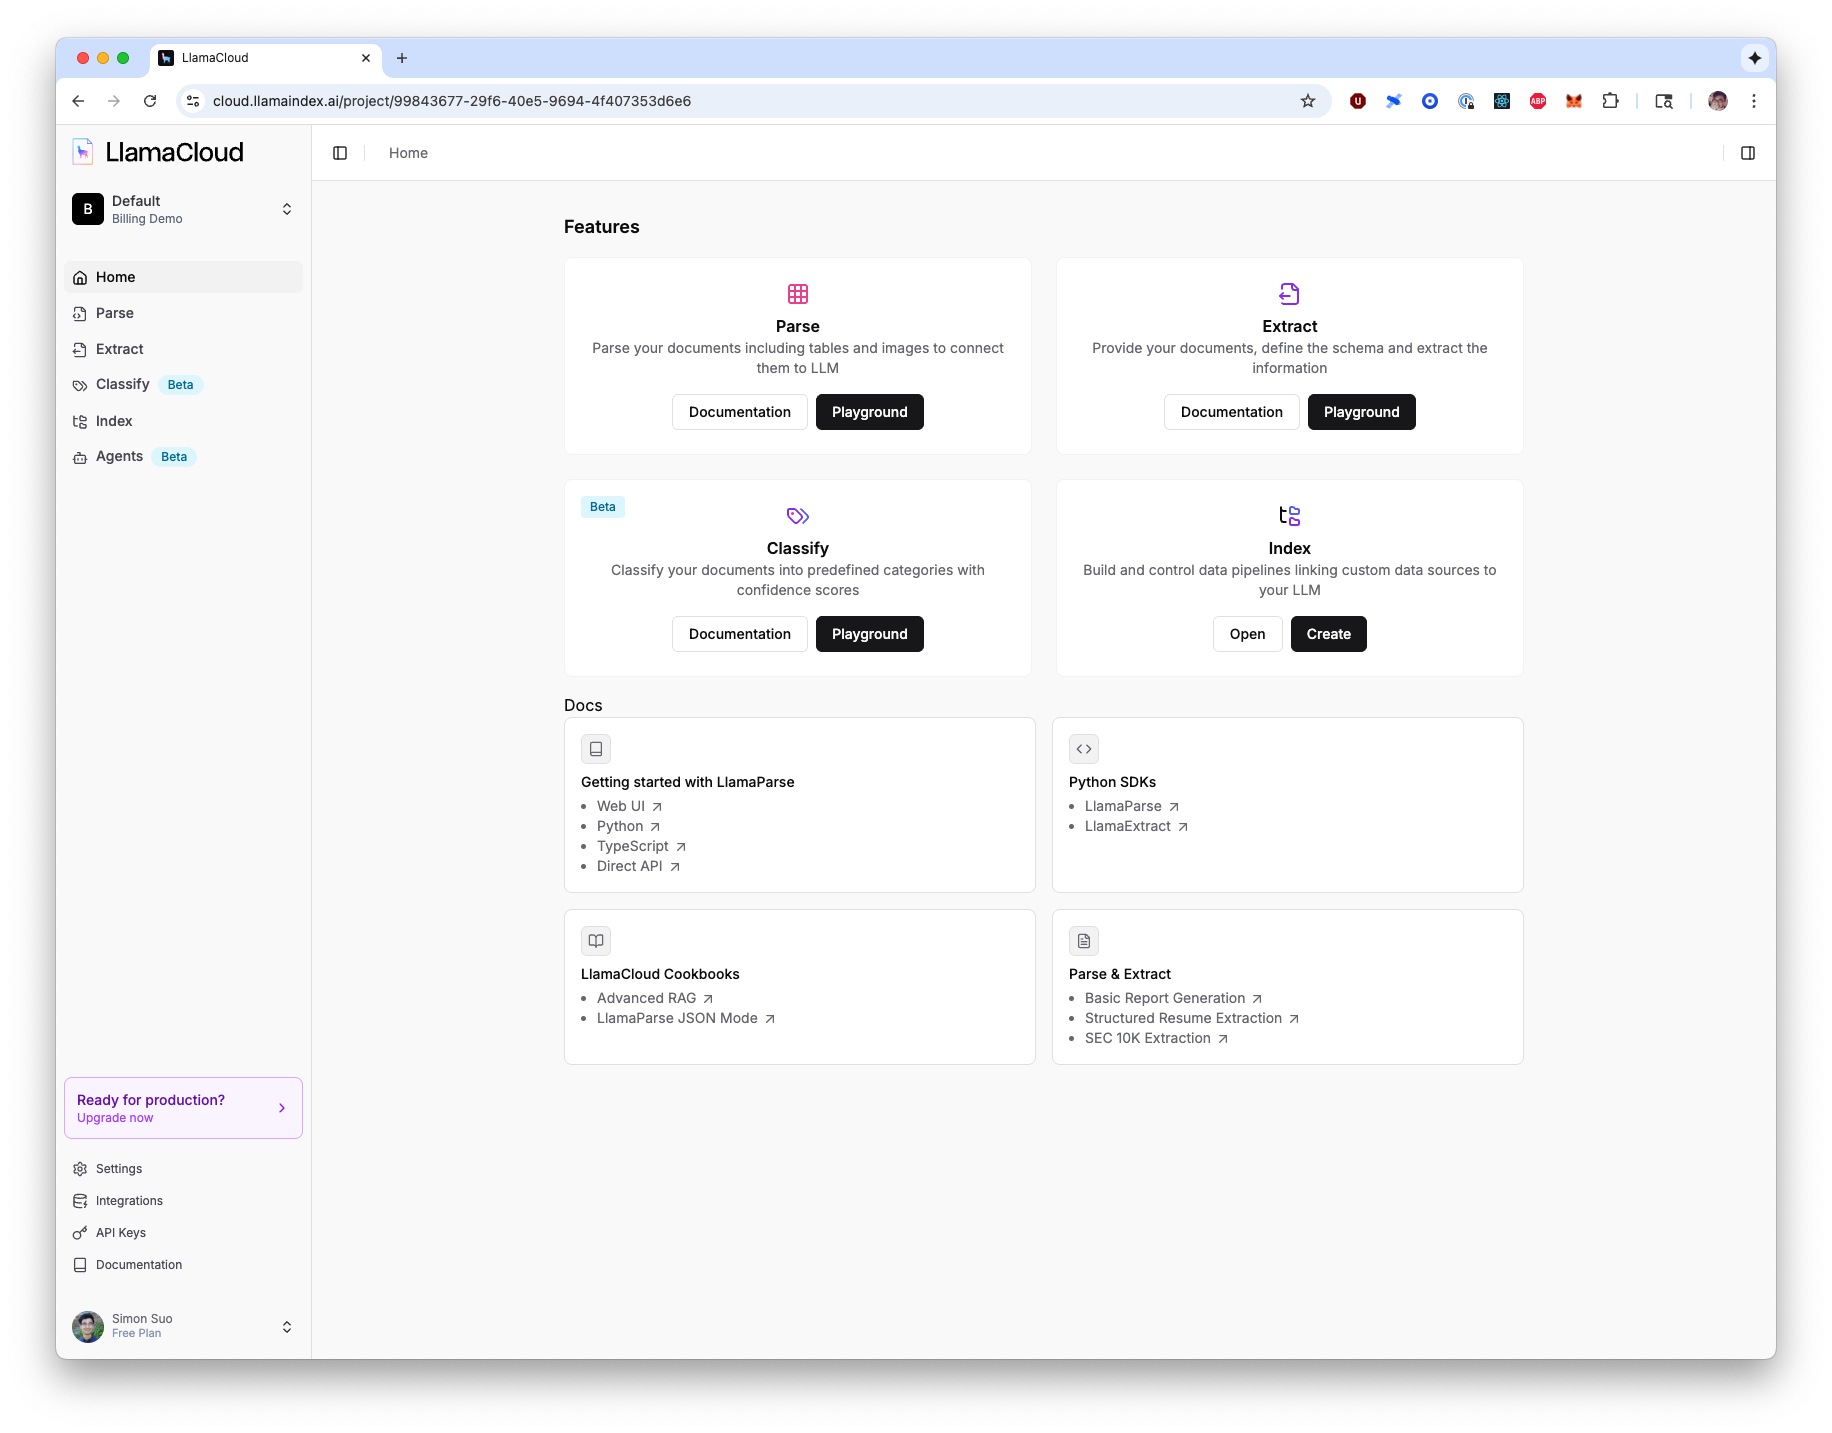Expand the Default project switcher dropdown
The image size is (1832, 1433).
pos(286,209)
